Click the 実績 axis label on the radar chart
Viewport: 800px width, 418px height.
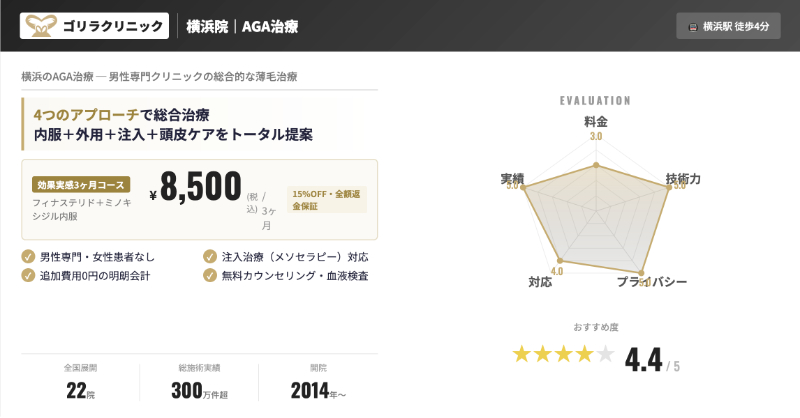coord(512,178)
